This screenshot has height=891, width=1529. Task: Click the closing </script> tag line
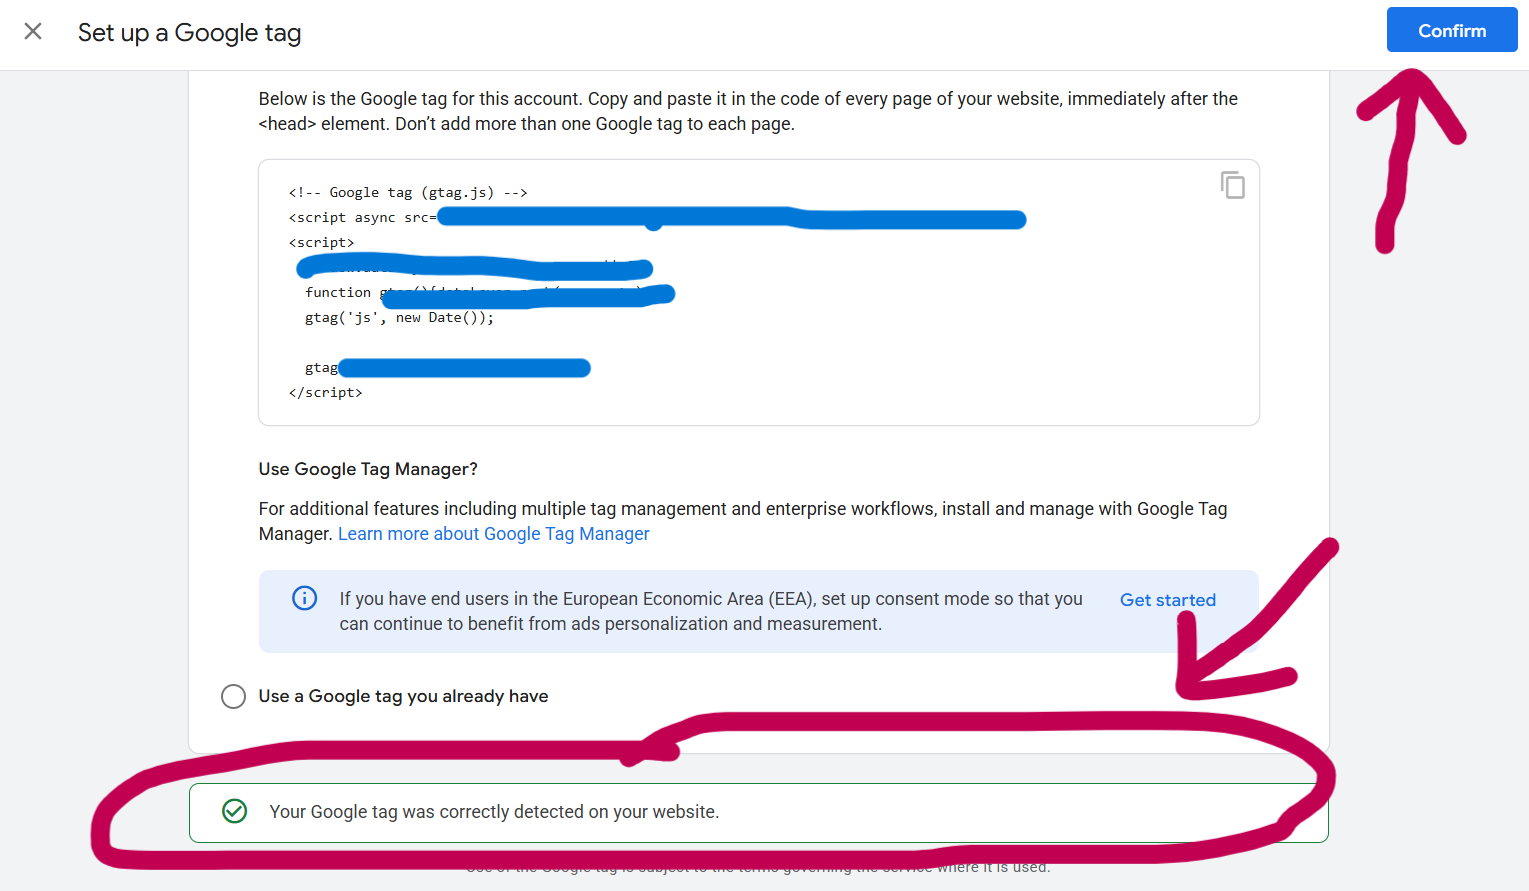point(325,392)
